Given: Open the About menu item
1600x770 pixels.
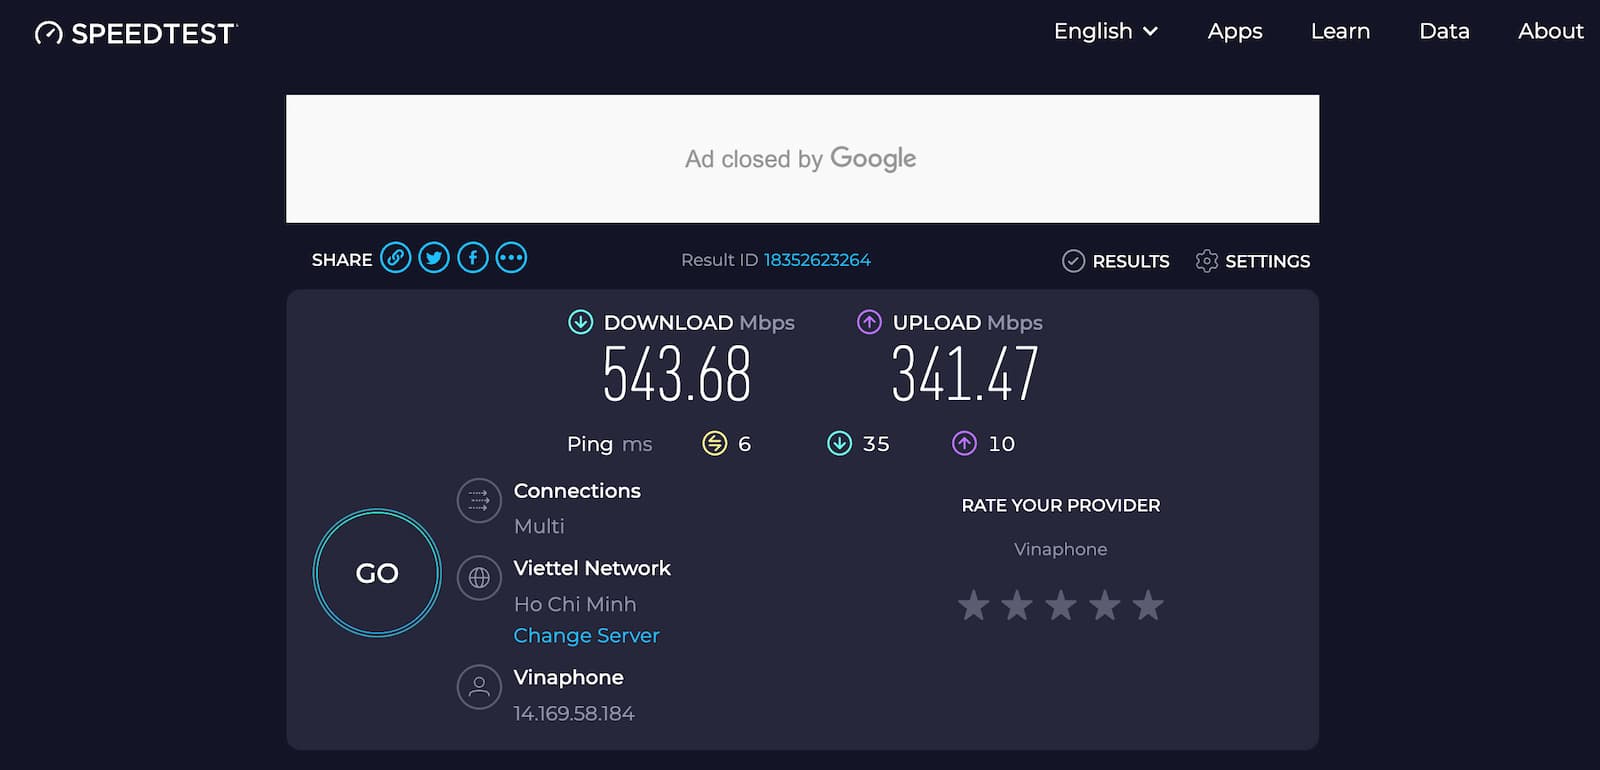Looking at the screenshot, I should 1550,31.
